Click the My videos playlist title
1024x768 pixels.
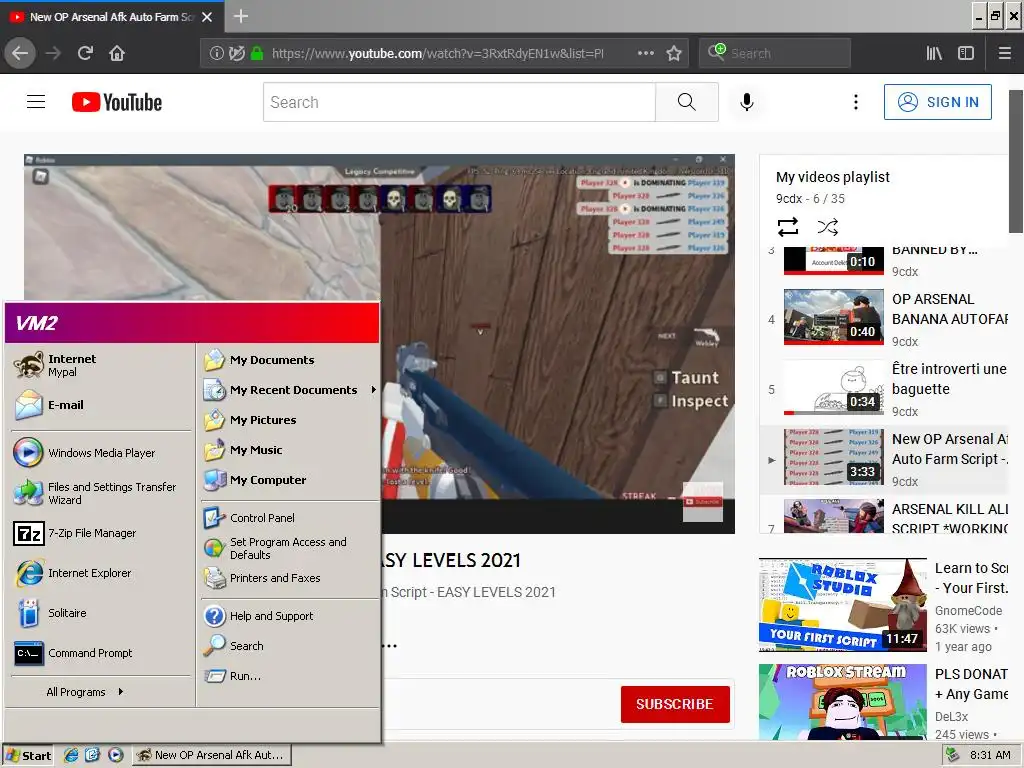point(833,177)
